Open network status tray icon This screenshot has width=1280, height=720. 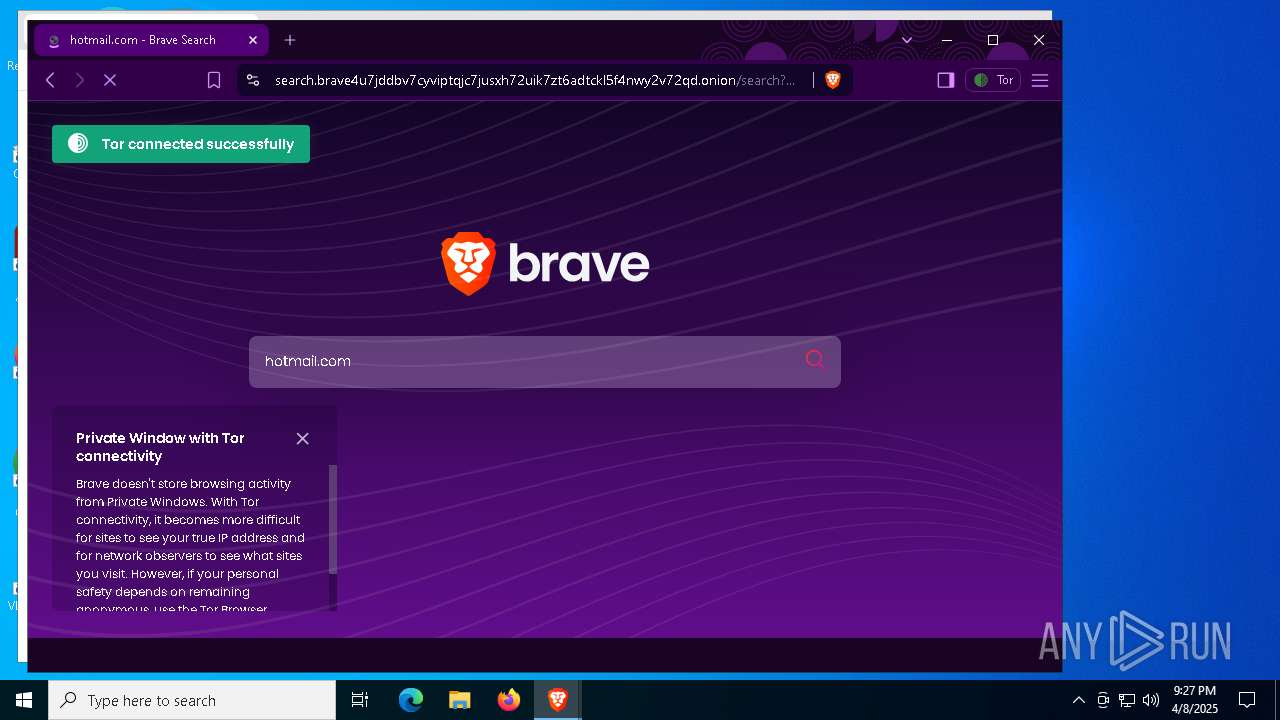click(x=1127, y=700)
